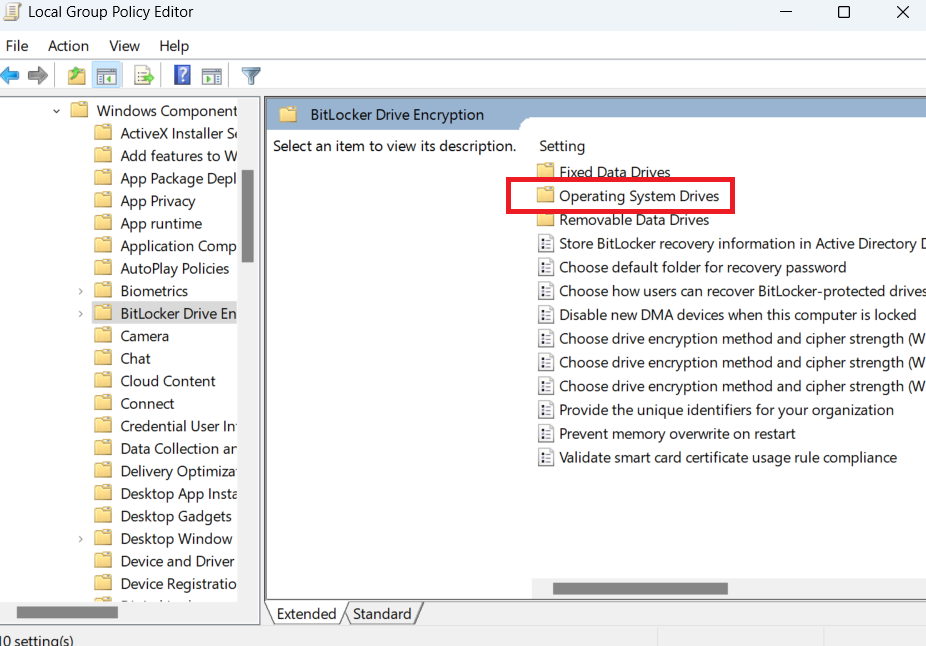Click policy icon beside Validate smart card certificate
The image size is (926, 646).
tap(546, 457)
